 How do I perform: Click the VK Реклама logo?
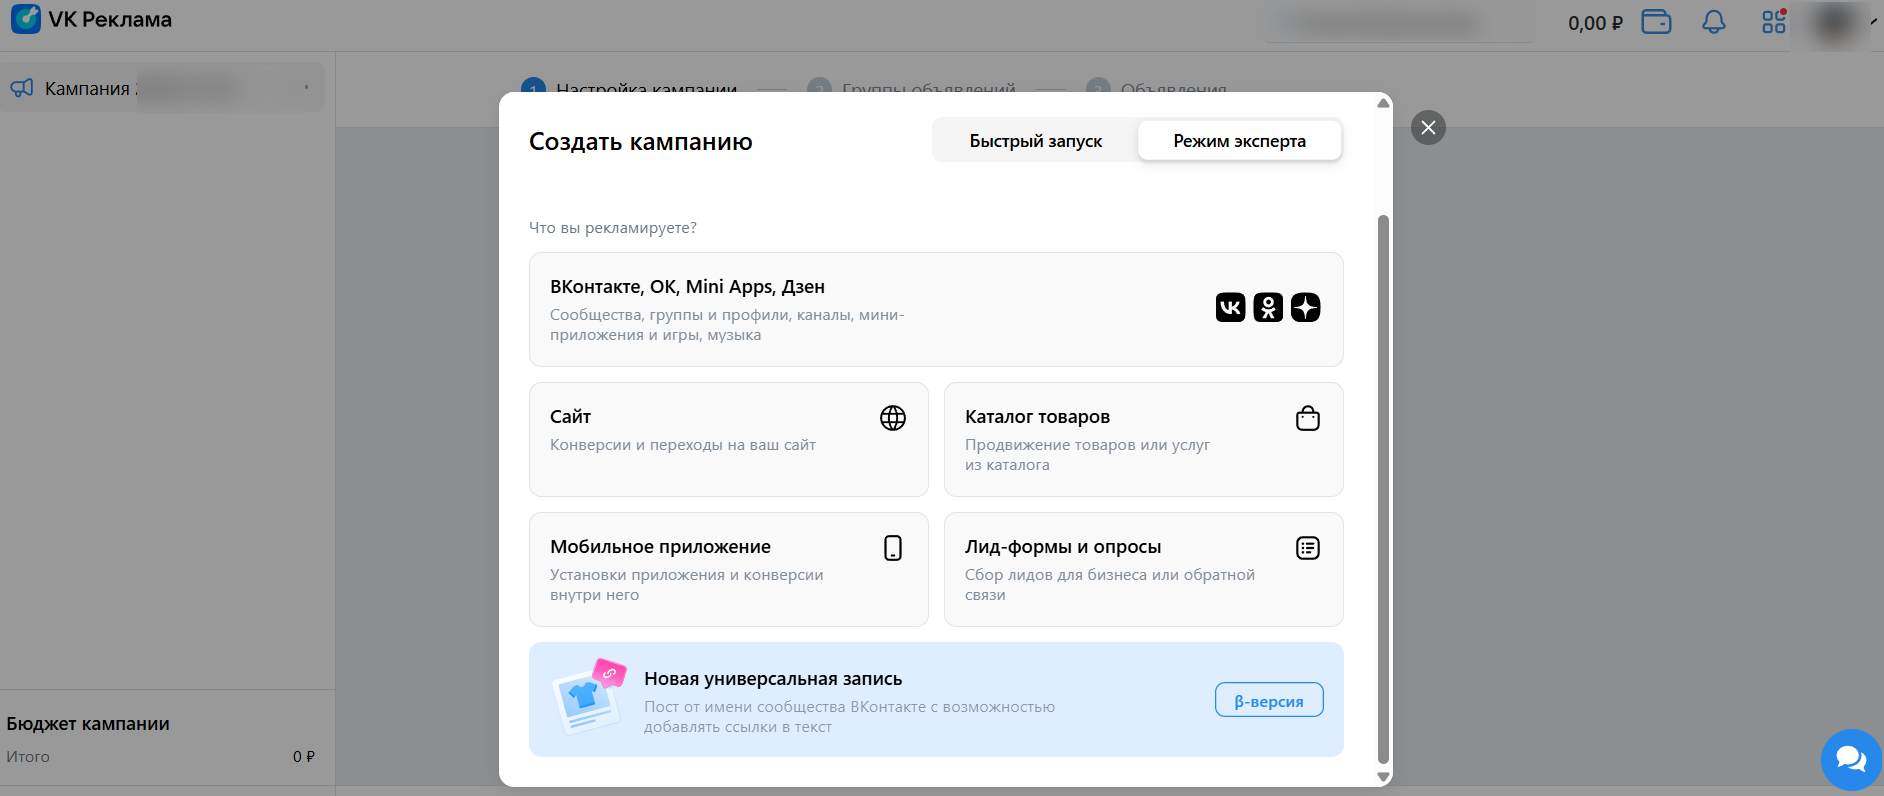(x=92, y=20)
